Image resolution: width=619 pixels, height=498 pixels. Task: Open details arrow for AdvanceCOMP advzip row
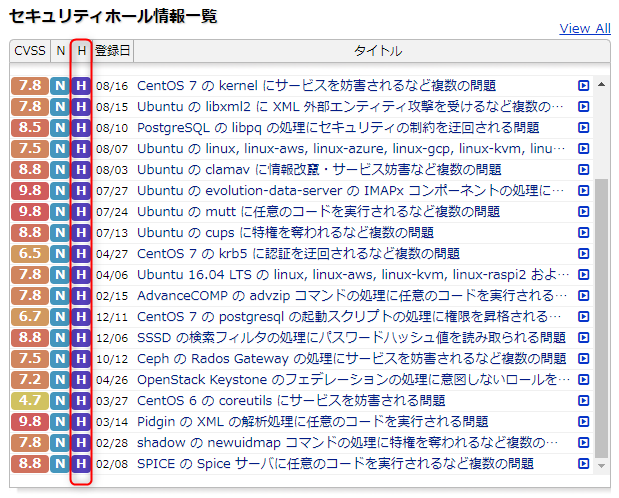click(x=583, y=296)
